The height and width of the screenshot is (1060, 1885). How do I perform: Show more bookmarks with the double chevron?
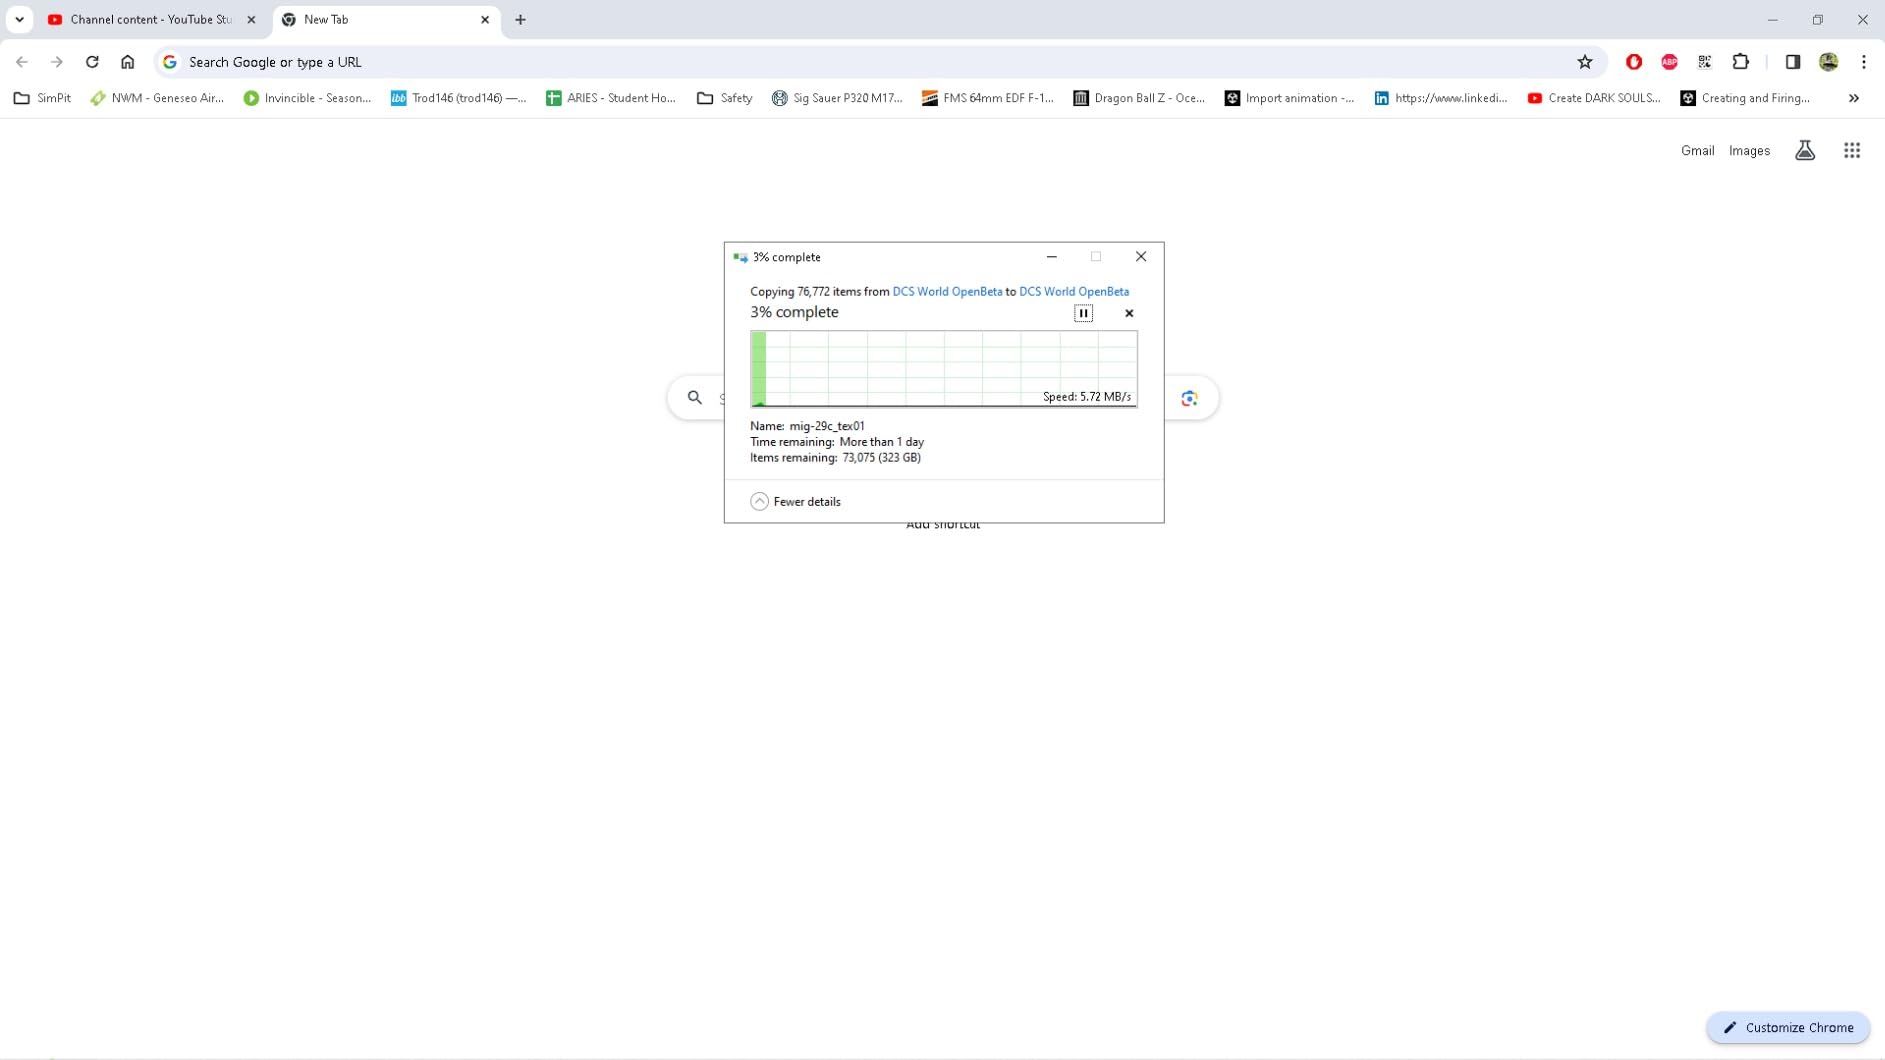coord(1854,98)
